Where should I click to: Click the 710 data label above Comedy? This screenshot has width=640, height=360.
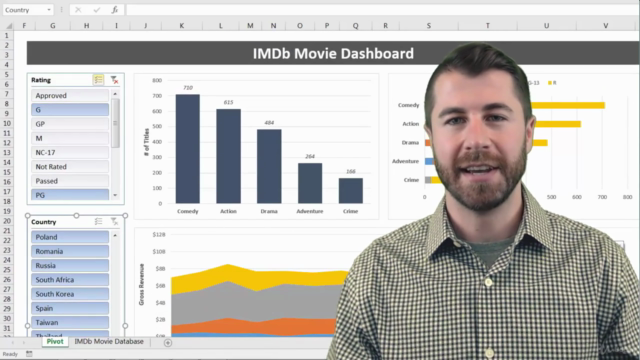click(x=188, y=88)
